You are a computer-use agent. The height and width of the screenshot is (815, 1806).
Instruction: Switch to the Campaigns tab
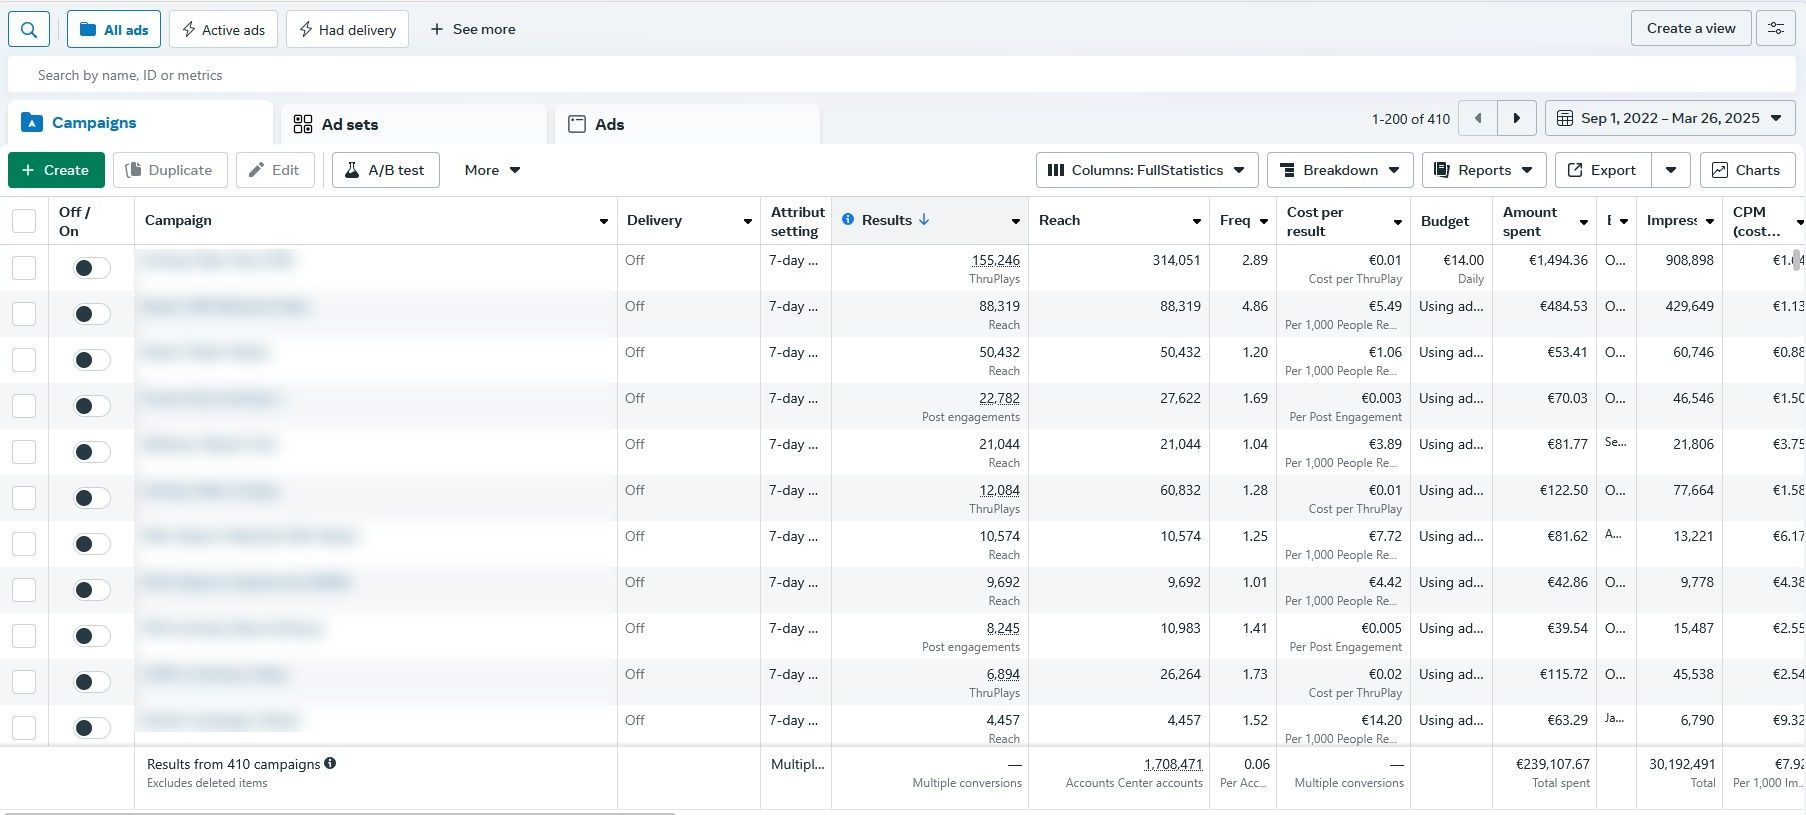tap(140, 123)
